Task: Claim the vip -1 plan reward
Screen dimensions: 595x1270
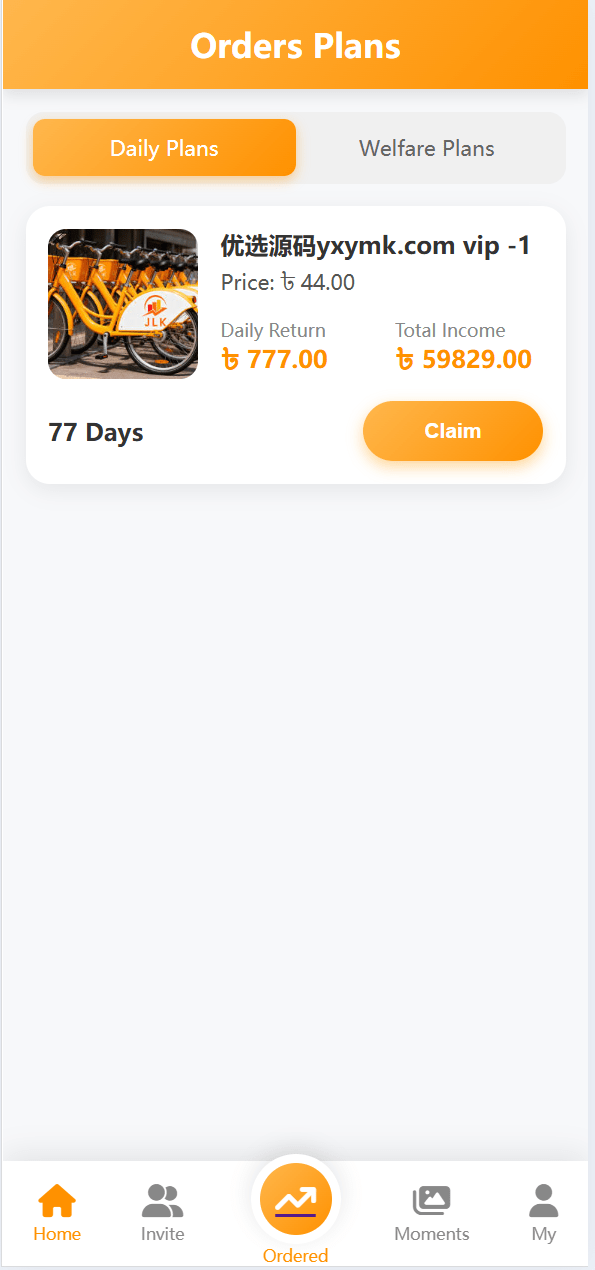Action: (453, 431)
